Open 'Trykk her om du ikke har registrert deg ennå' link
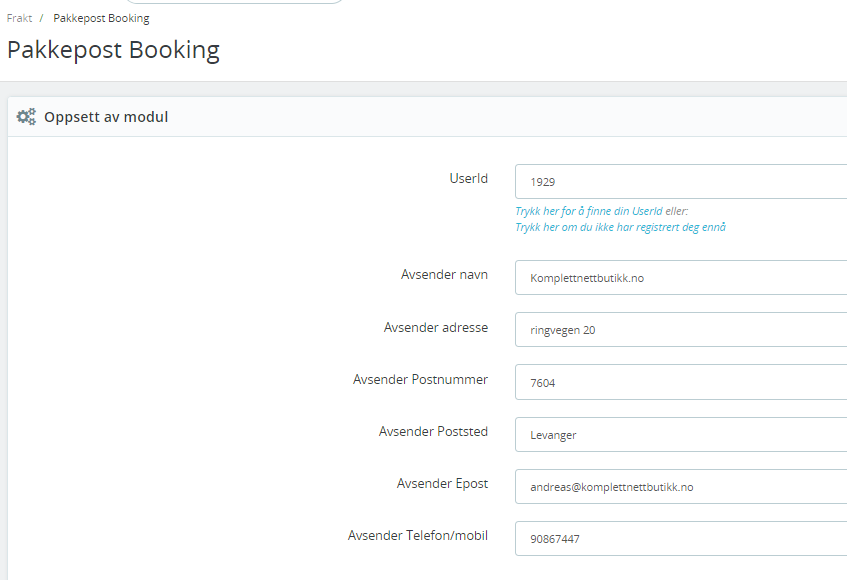The image size is (847, 580). click(x=620, y=227)
